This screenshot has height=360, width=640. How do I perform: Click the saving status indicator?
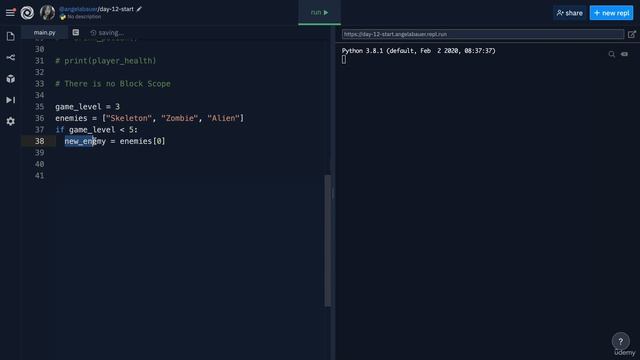[107, 33]
